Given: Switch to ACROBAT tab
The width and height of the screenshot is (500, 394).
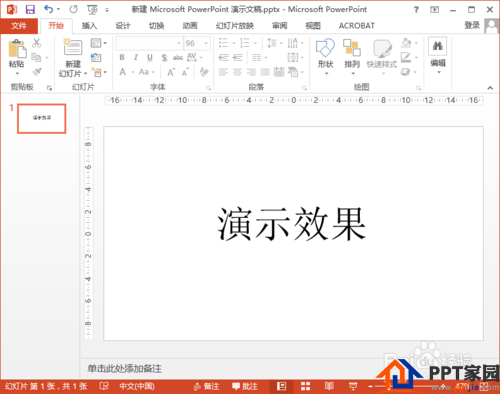Looking at the screenshot, I should [357, 26].
